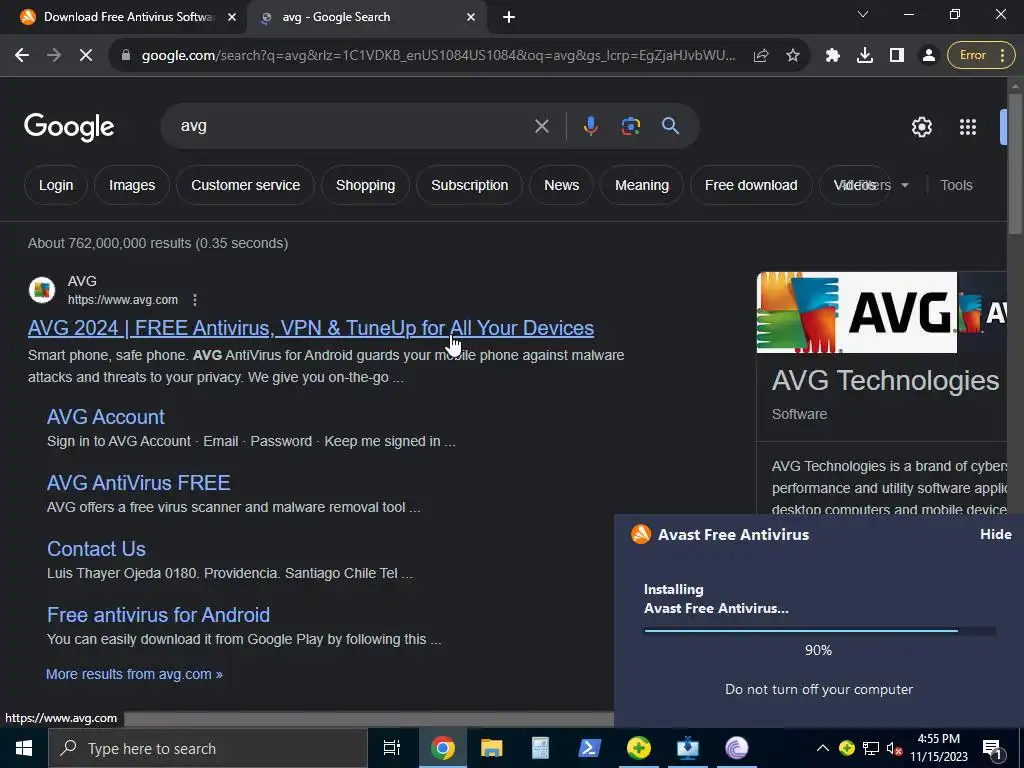Screen dimensions: 1024x768
Task: Open the AVG AntiVirus FREE sitelink
Action: click(138, 483)
